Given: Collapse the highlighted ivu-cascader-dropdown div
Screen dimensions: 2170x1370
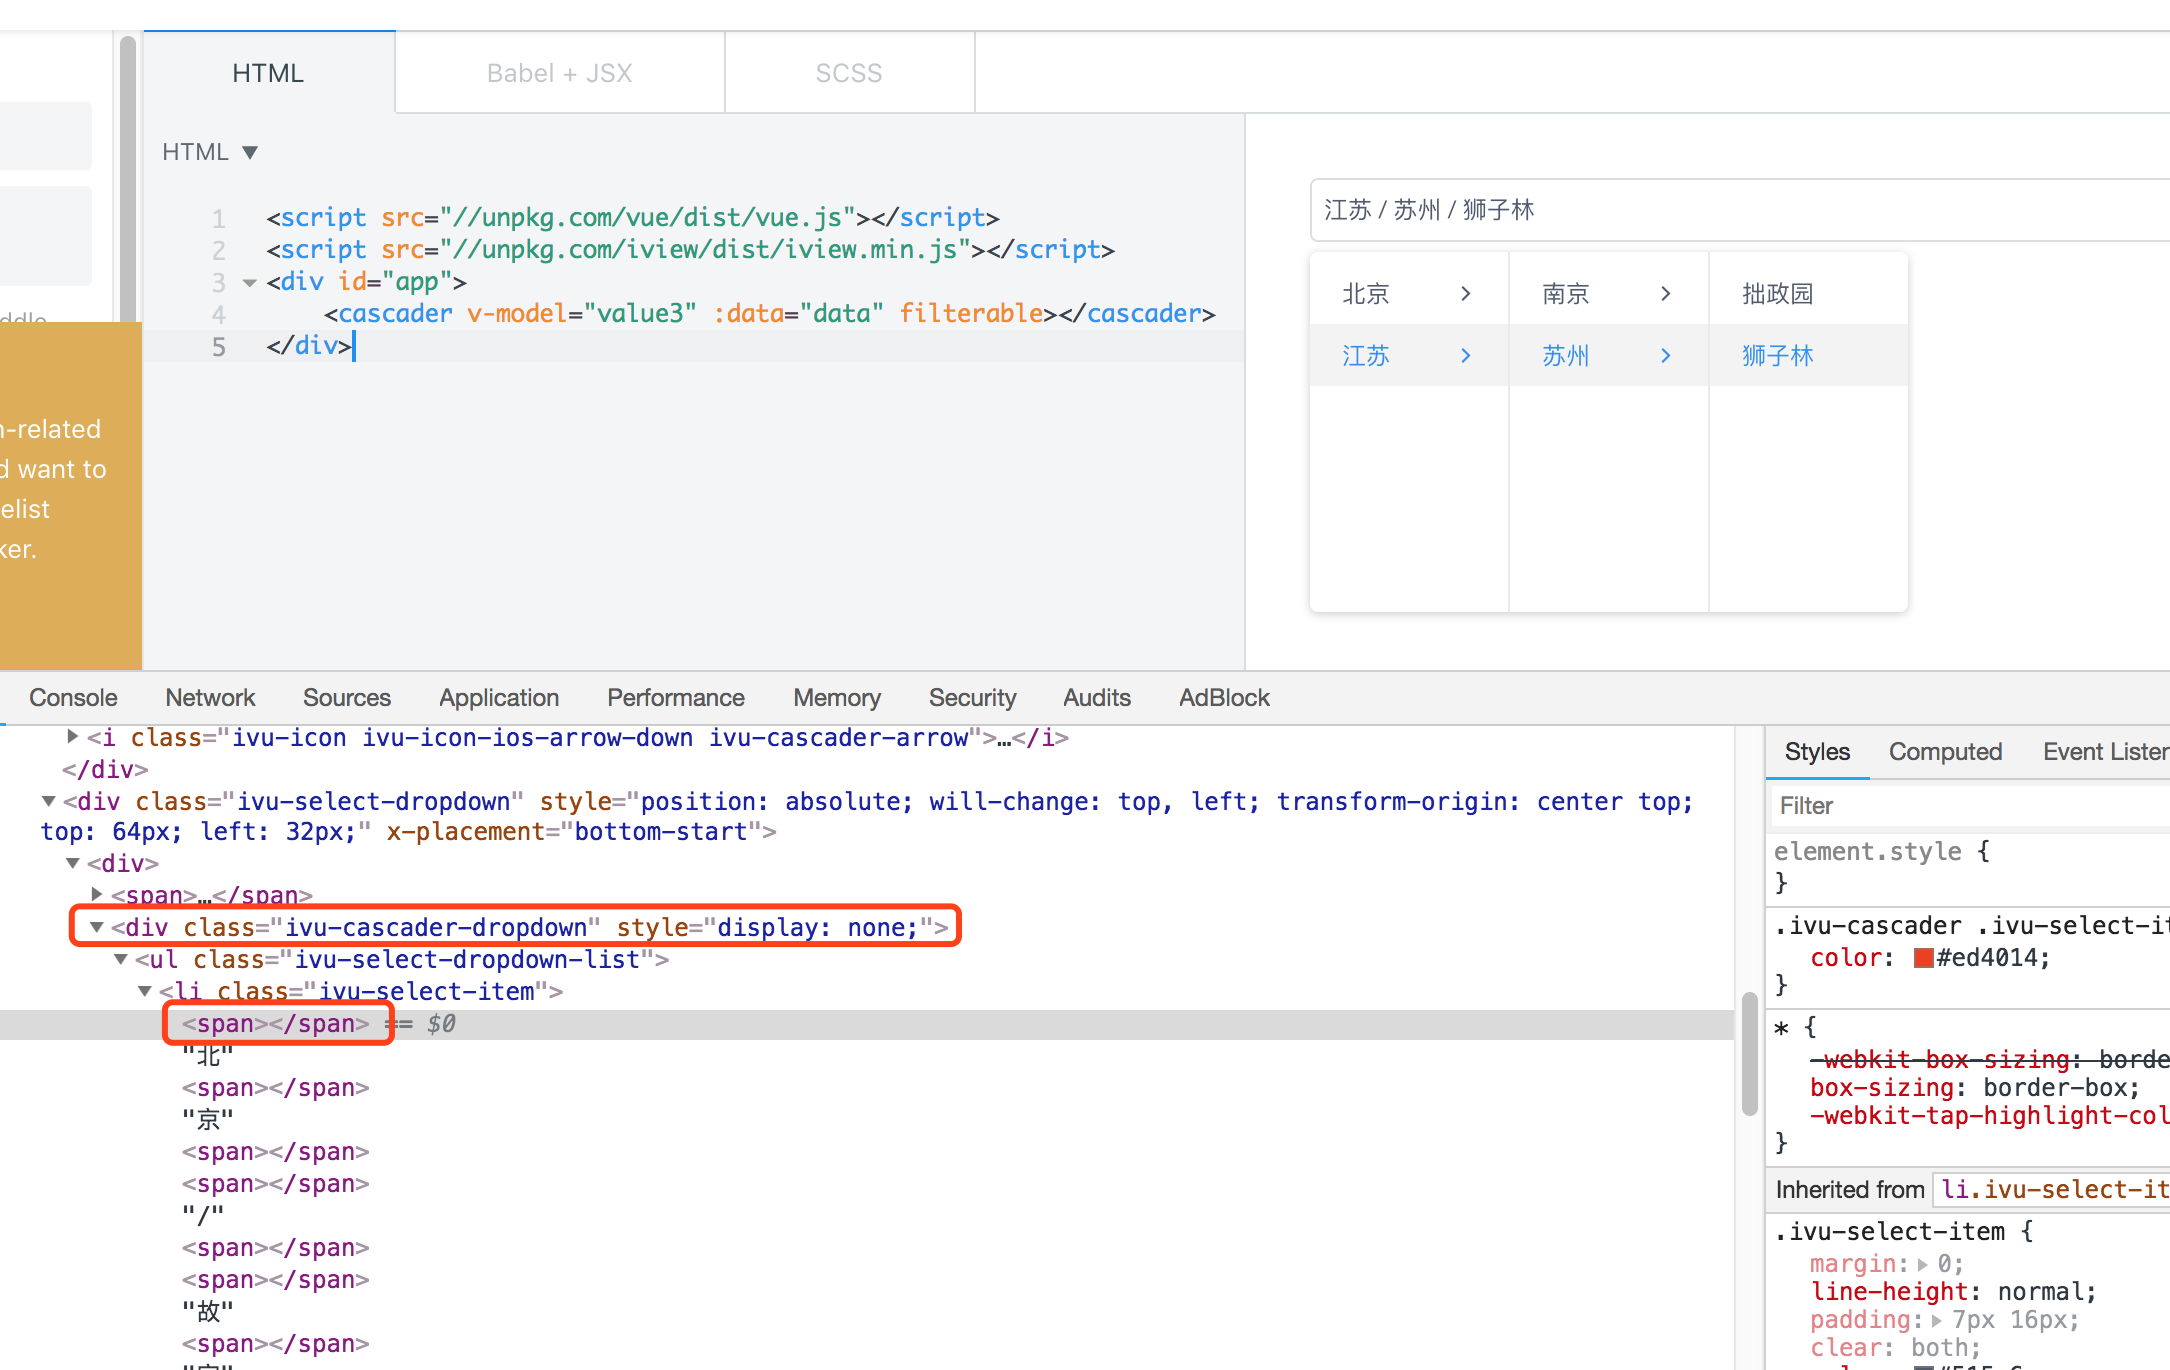Looking at the screenshot, I should pyautogui.click(x=96, y=927).
